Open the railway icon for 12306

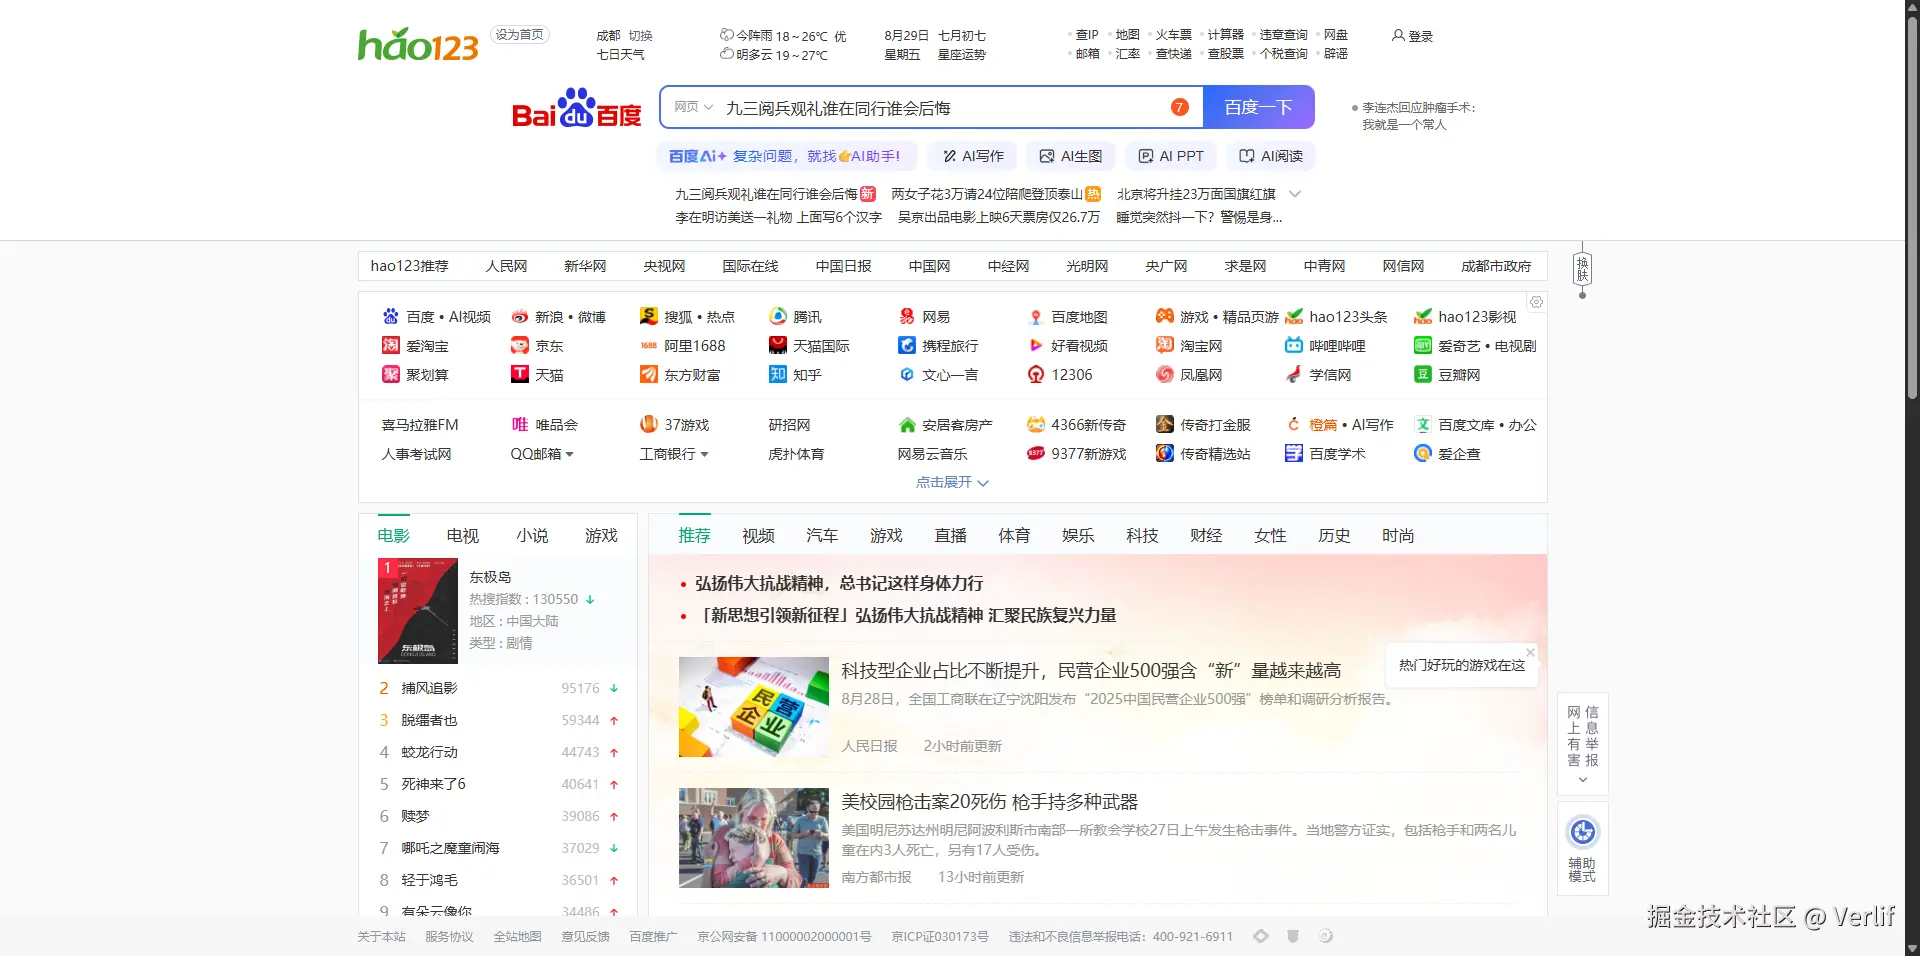(x=1035, y=375)
